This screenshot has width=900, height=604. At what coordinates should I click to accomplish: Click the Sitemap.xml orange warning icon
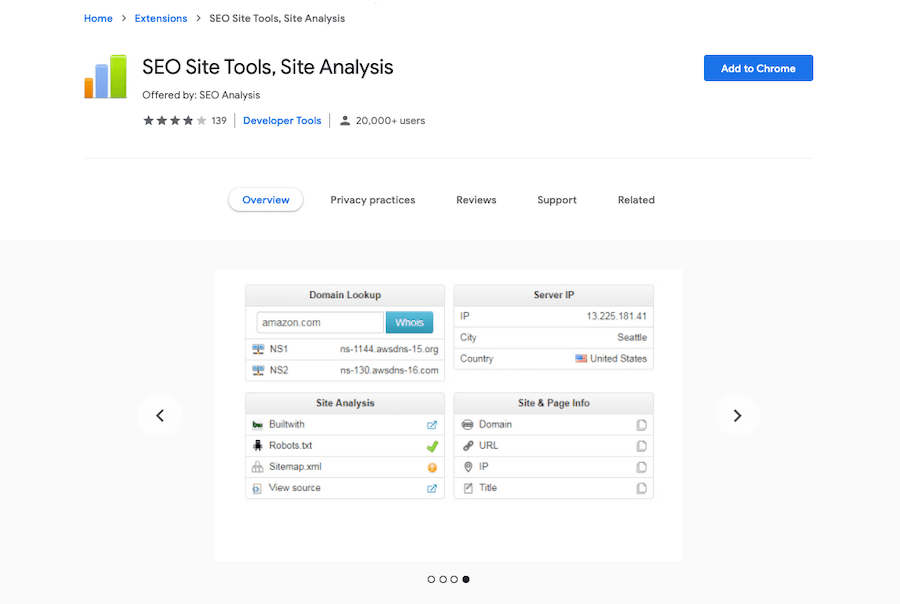coord(432,467)
